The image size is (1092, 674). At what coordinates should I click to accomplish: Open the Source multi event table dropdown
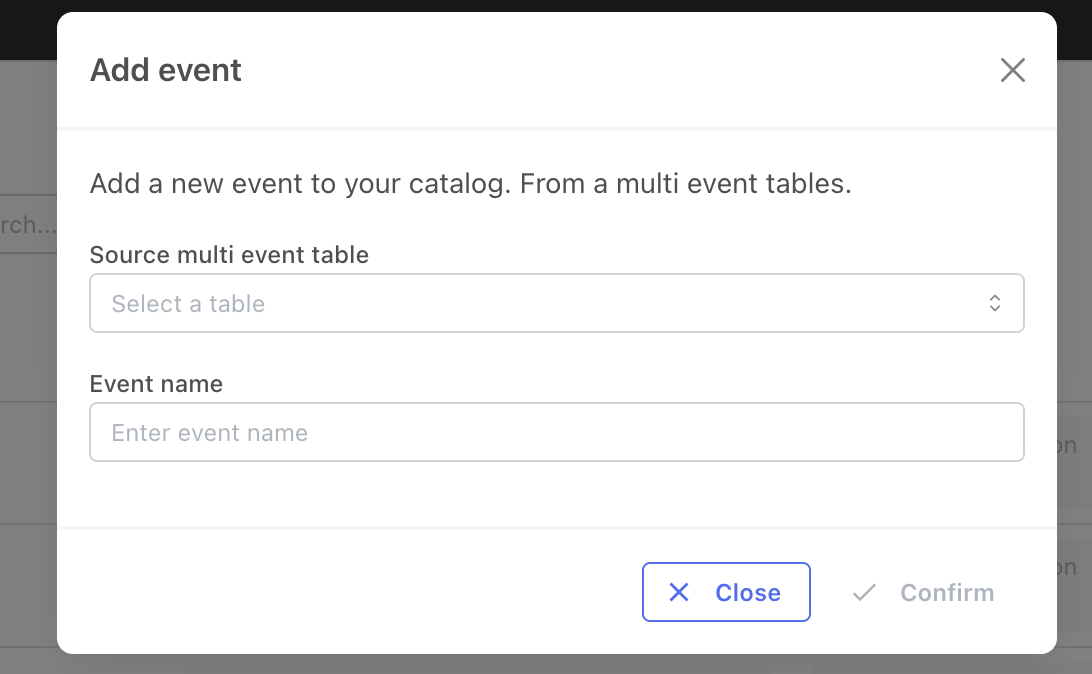(x=556, y=303)
